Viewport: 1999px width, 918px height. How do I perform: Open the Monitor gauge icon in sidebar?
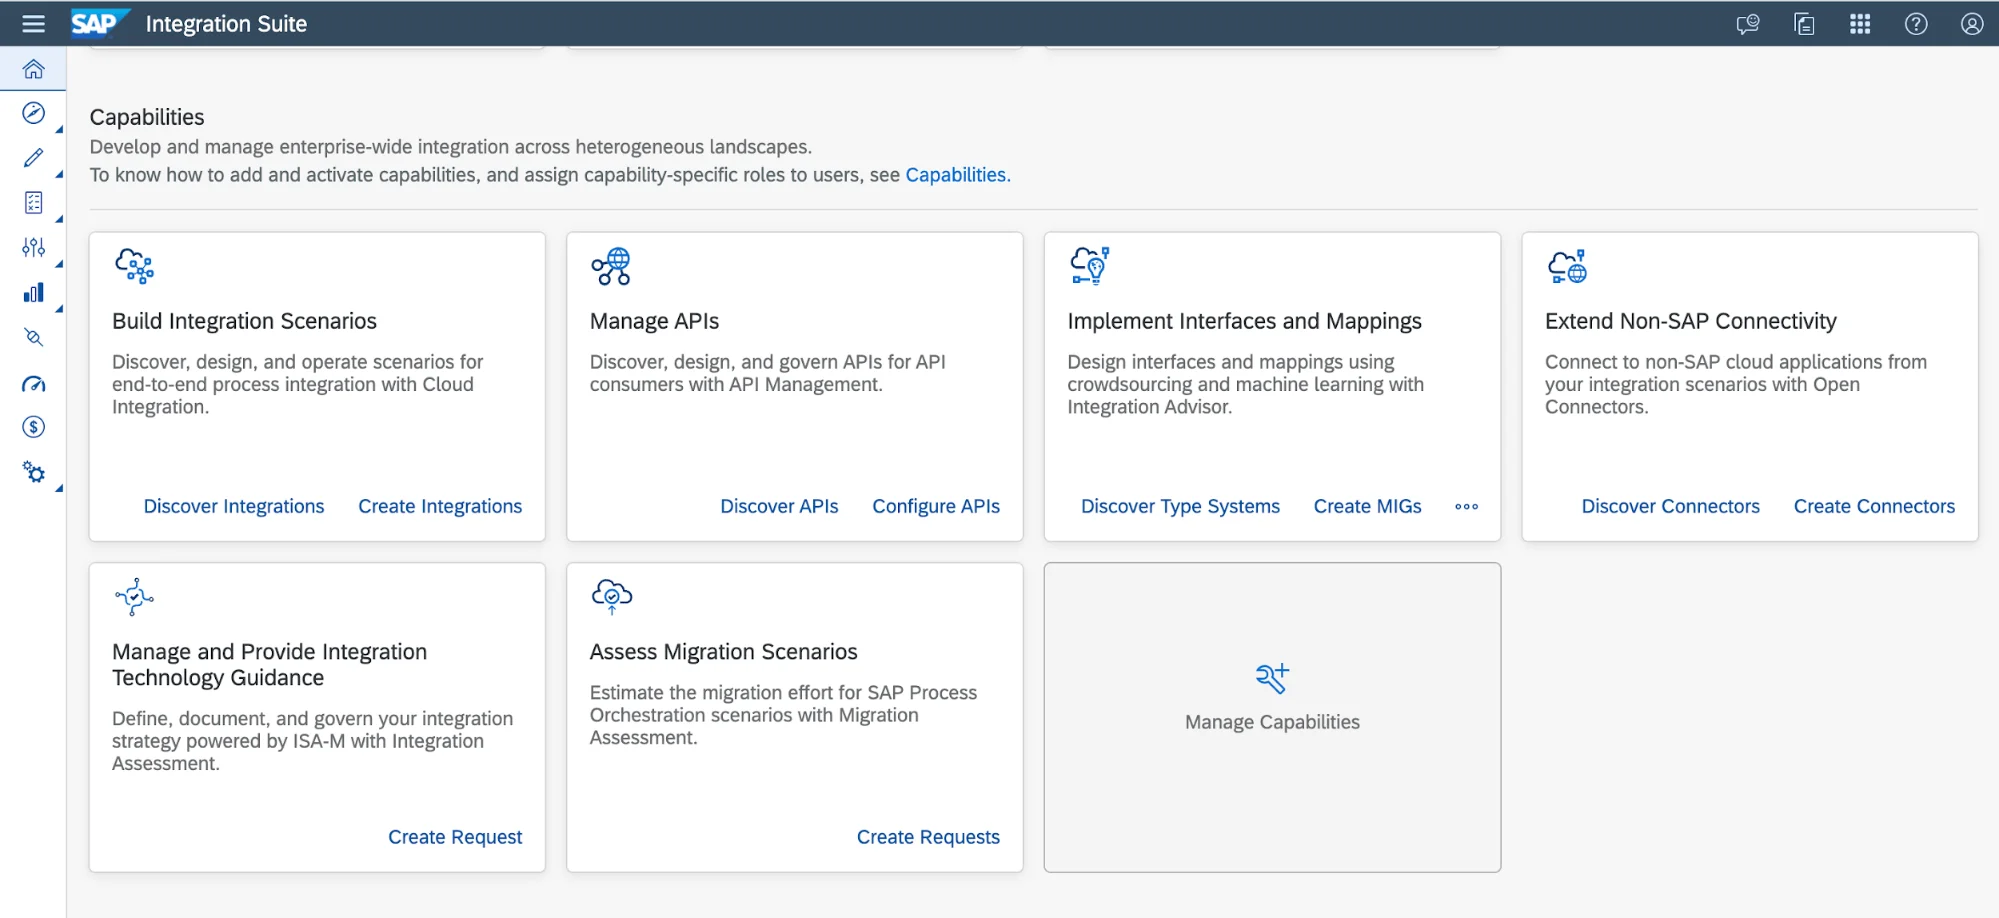(33, 383)
